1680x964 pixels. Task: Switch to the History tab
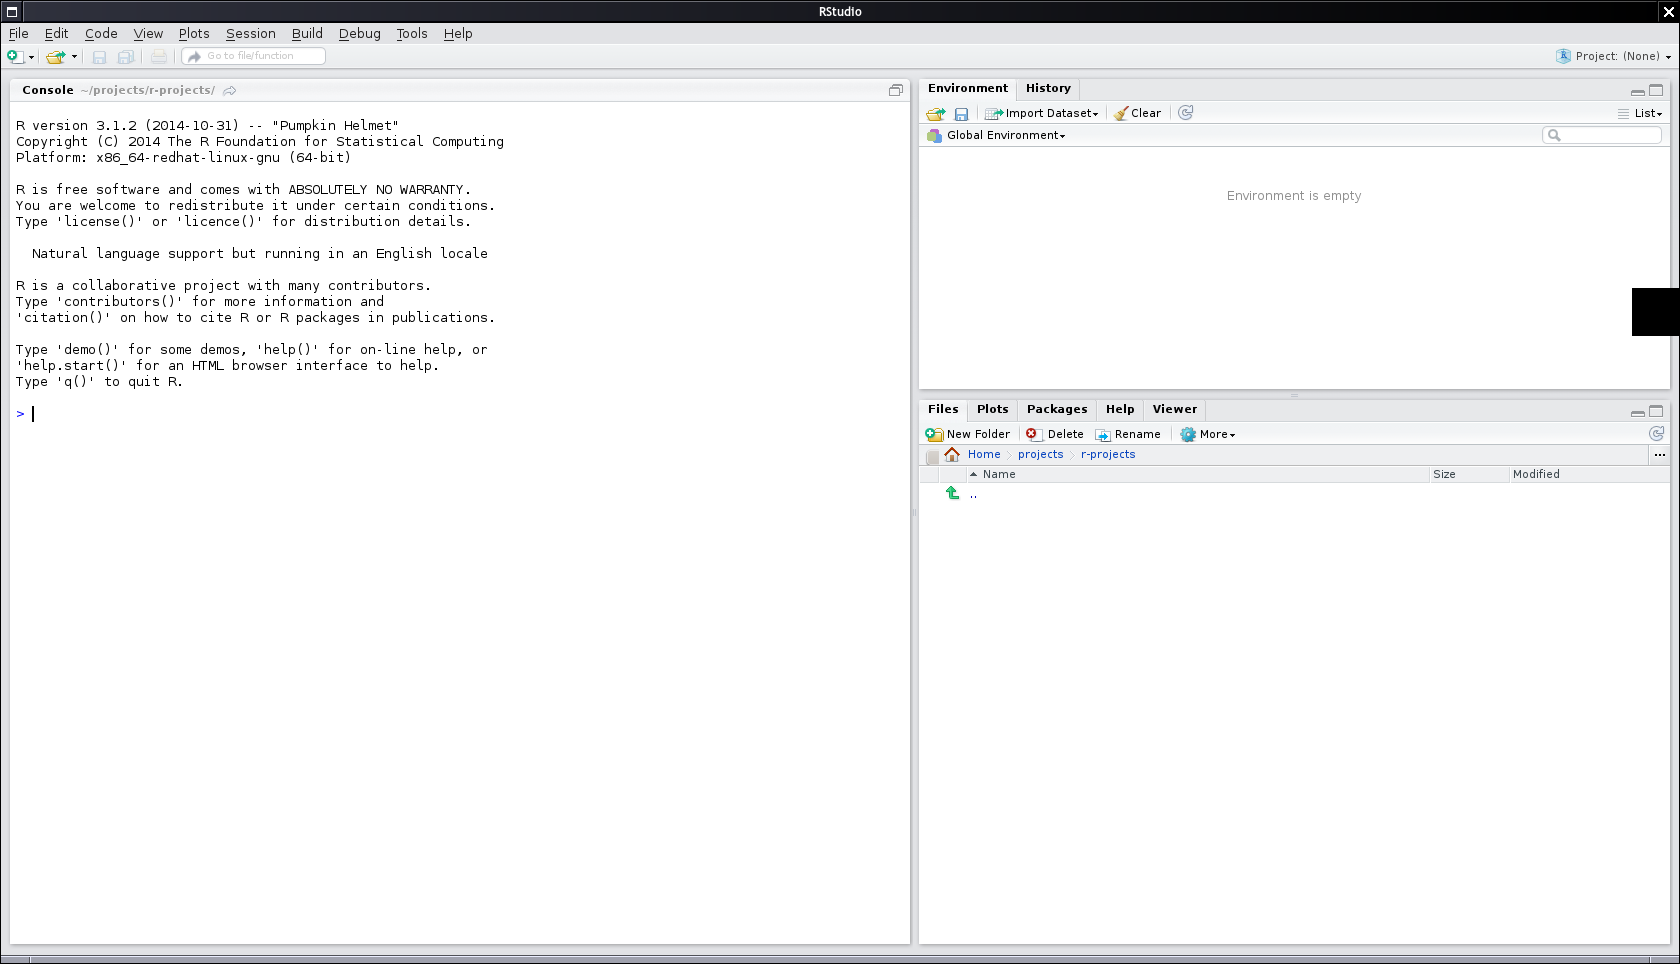pyautogui.click(x=1048, y=89)
